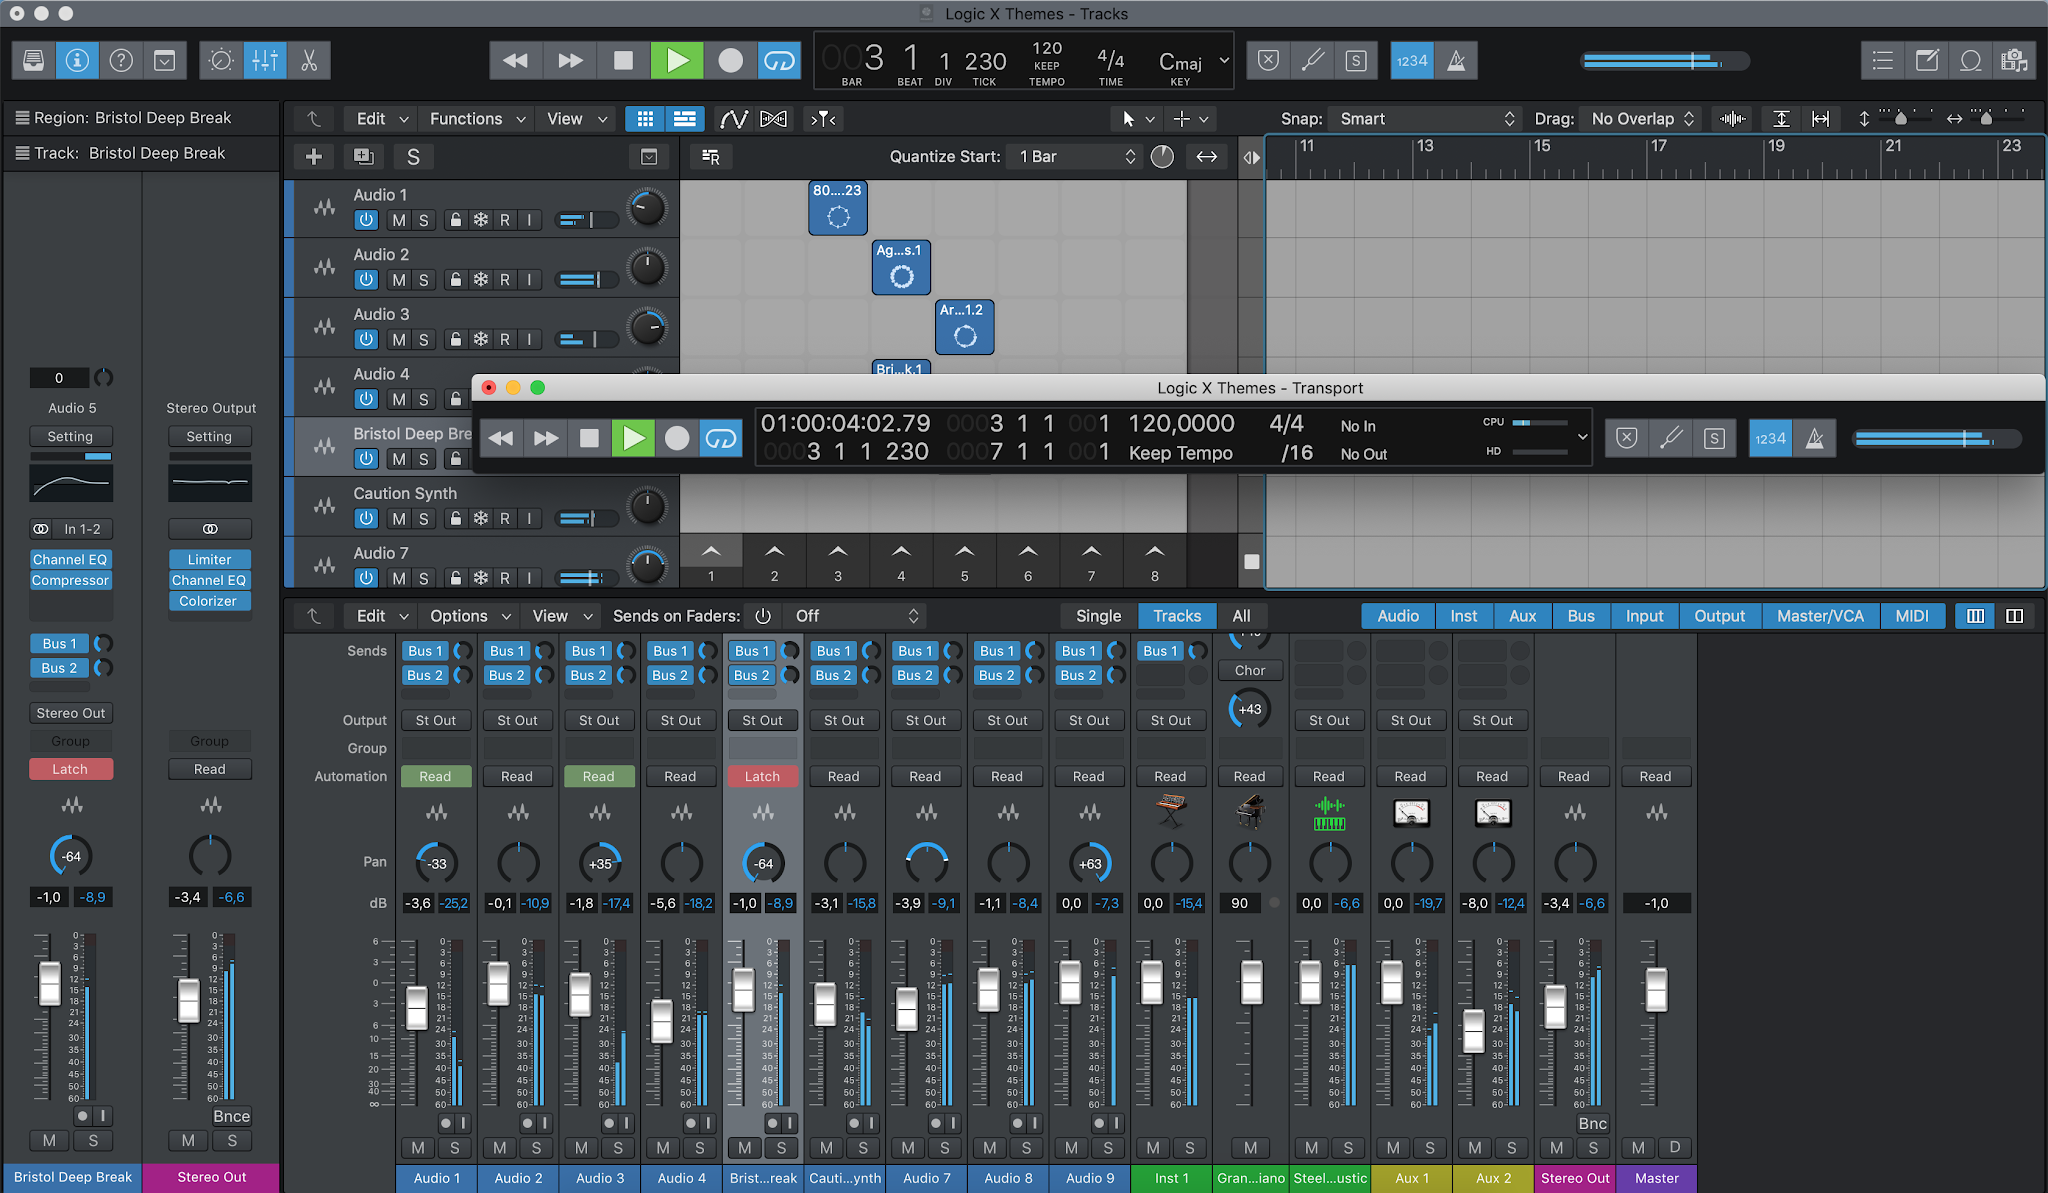
Task: Click vertical auto zoom button
Action: [x=1782, y=119]
